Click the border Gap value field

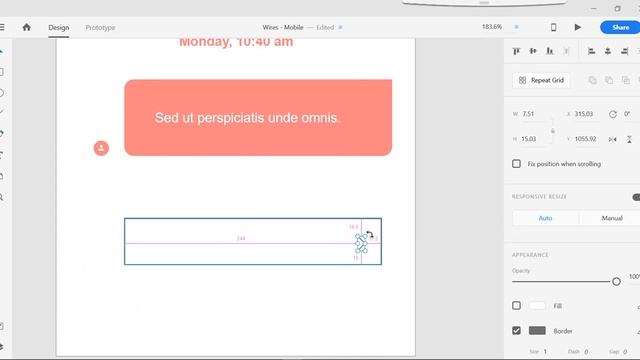point(625,351)
